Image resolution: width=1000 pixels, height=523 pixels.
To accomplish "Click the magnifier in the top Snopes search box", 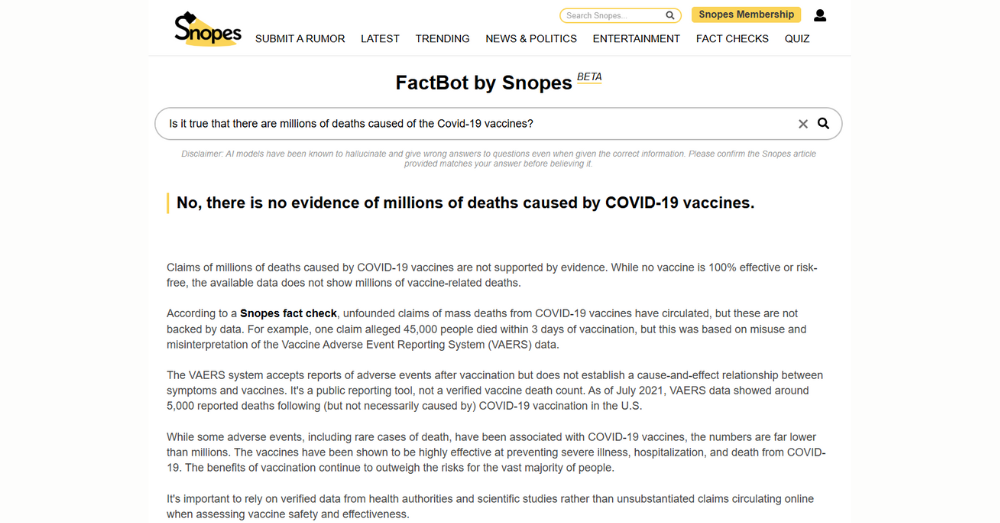I will [670, 16].
